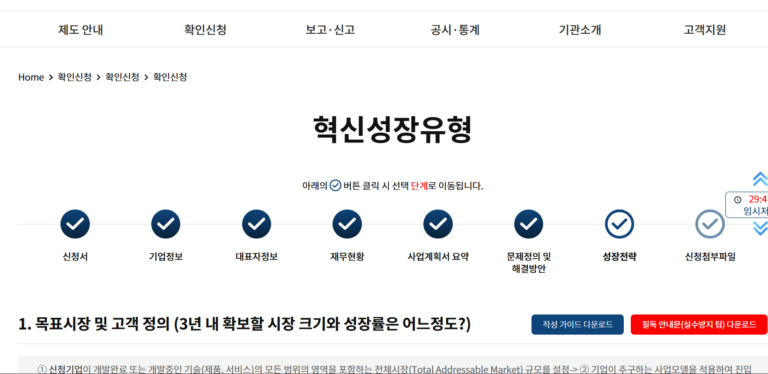
Task: Click the 기업정보 step check icon
Action: pos(166,224)
